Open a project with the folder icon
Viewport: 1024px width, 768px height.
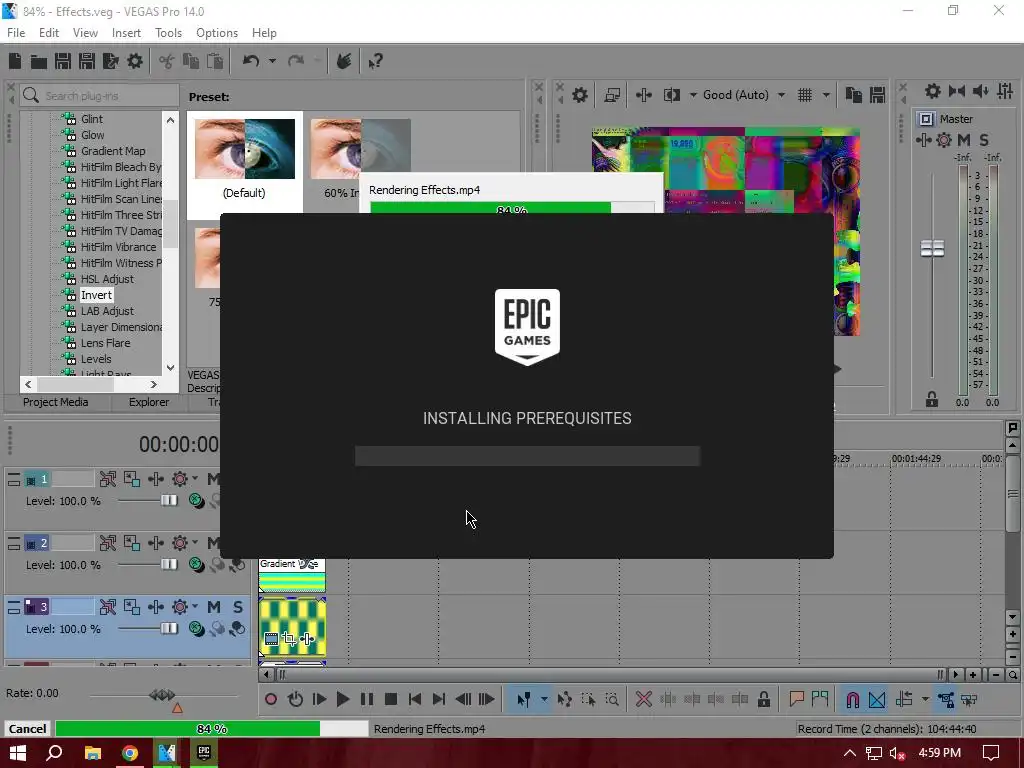click(39, 61)
